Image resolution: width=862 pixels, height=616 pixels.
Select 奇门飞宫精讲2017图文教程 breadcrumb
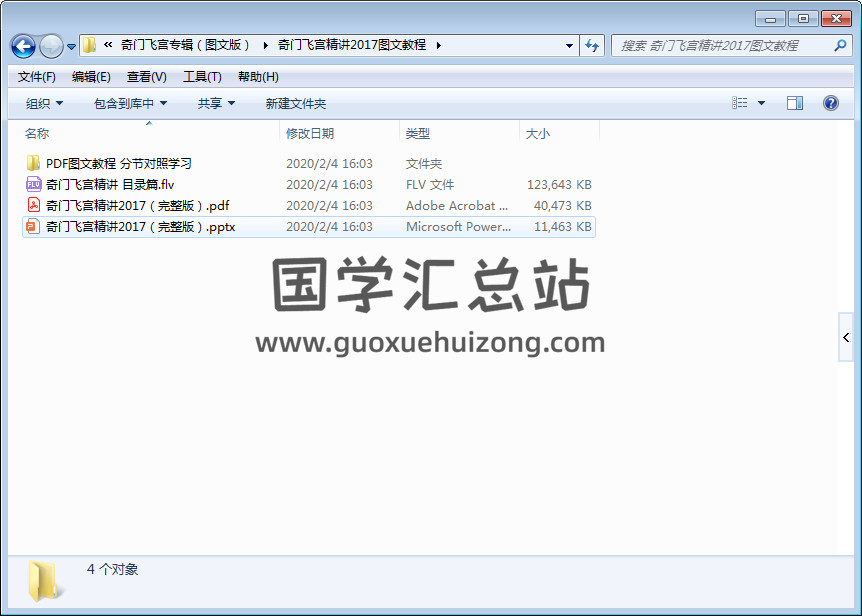(352, 45)
